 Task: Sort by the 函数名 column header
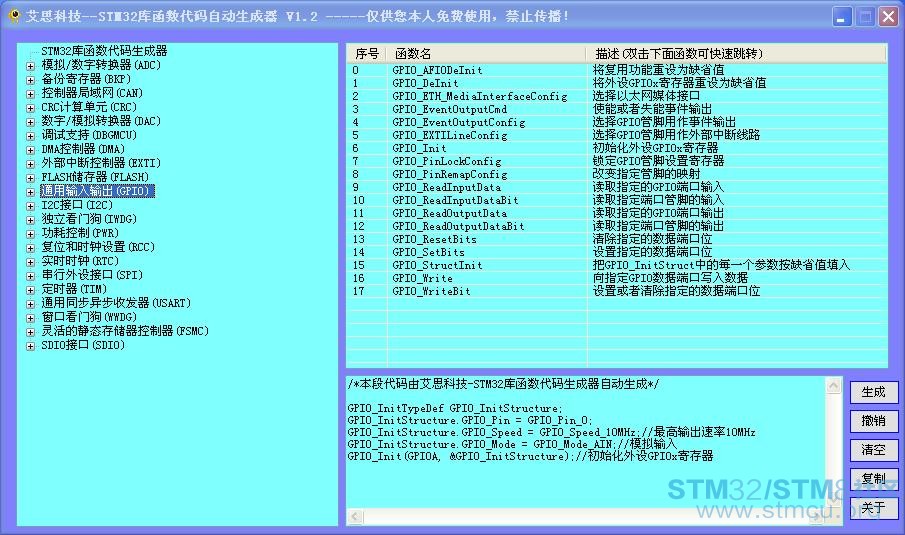487,54
